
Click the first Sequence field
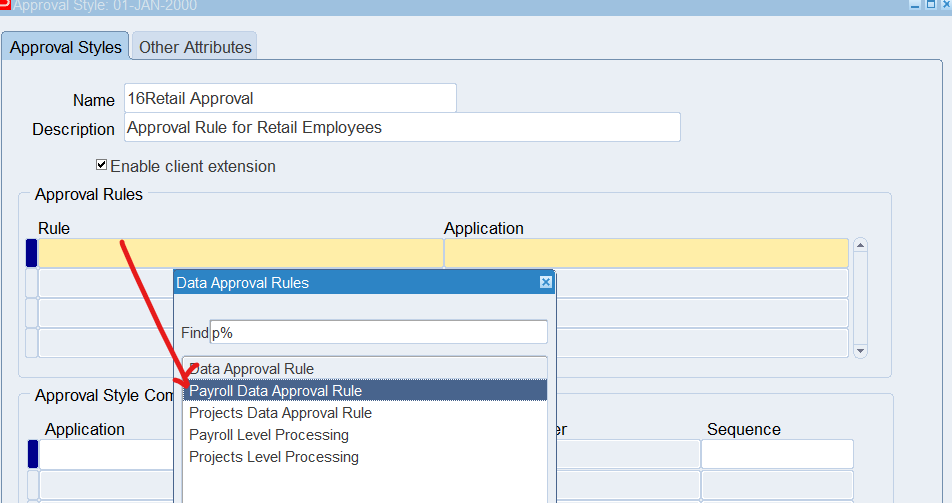777,454
